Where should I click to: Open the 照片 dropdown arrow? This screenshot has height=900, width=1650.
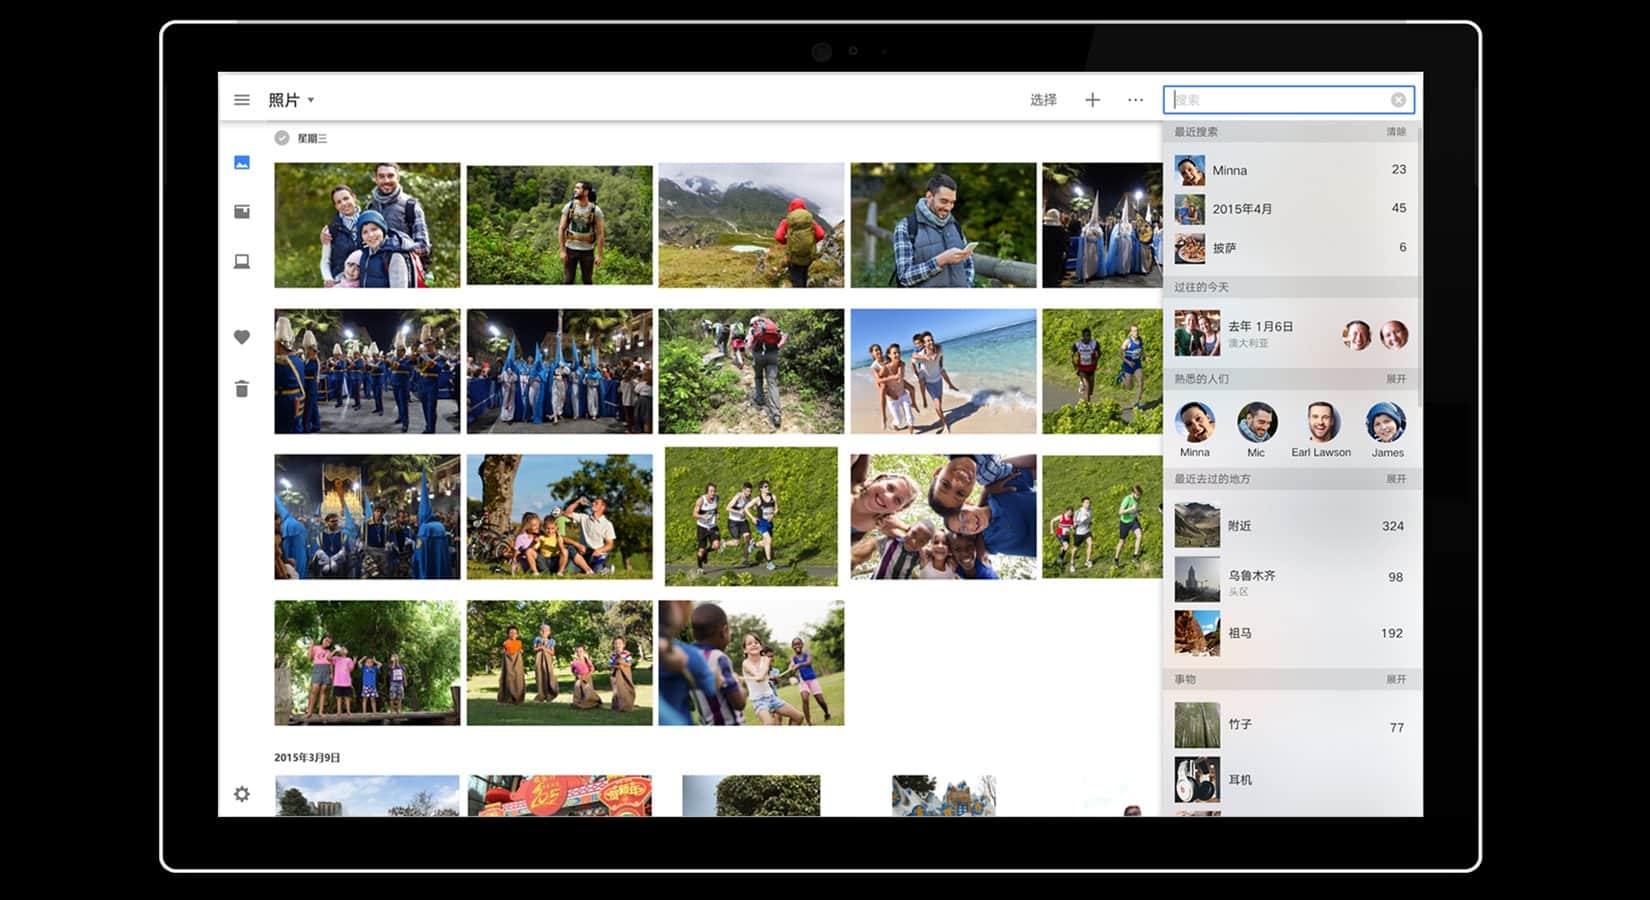pos(311,100)
